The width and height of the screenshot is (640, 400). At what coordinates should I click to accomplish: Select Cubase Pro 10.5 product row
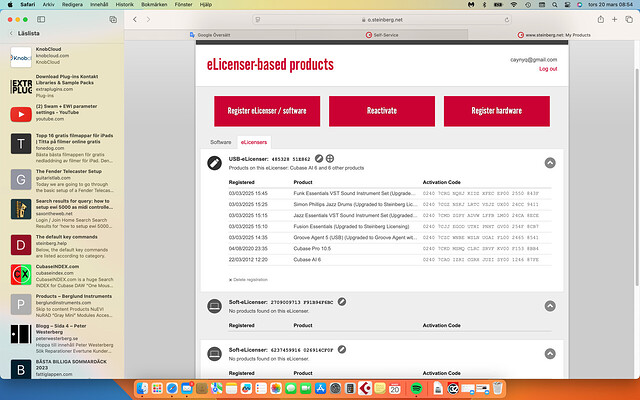click(x=390, y=248)
